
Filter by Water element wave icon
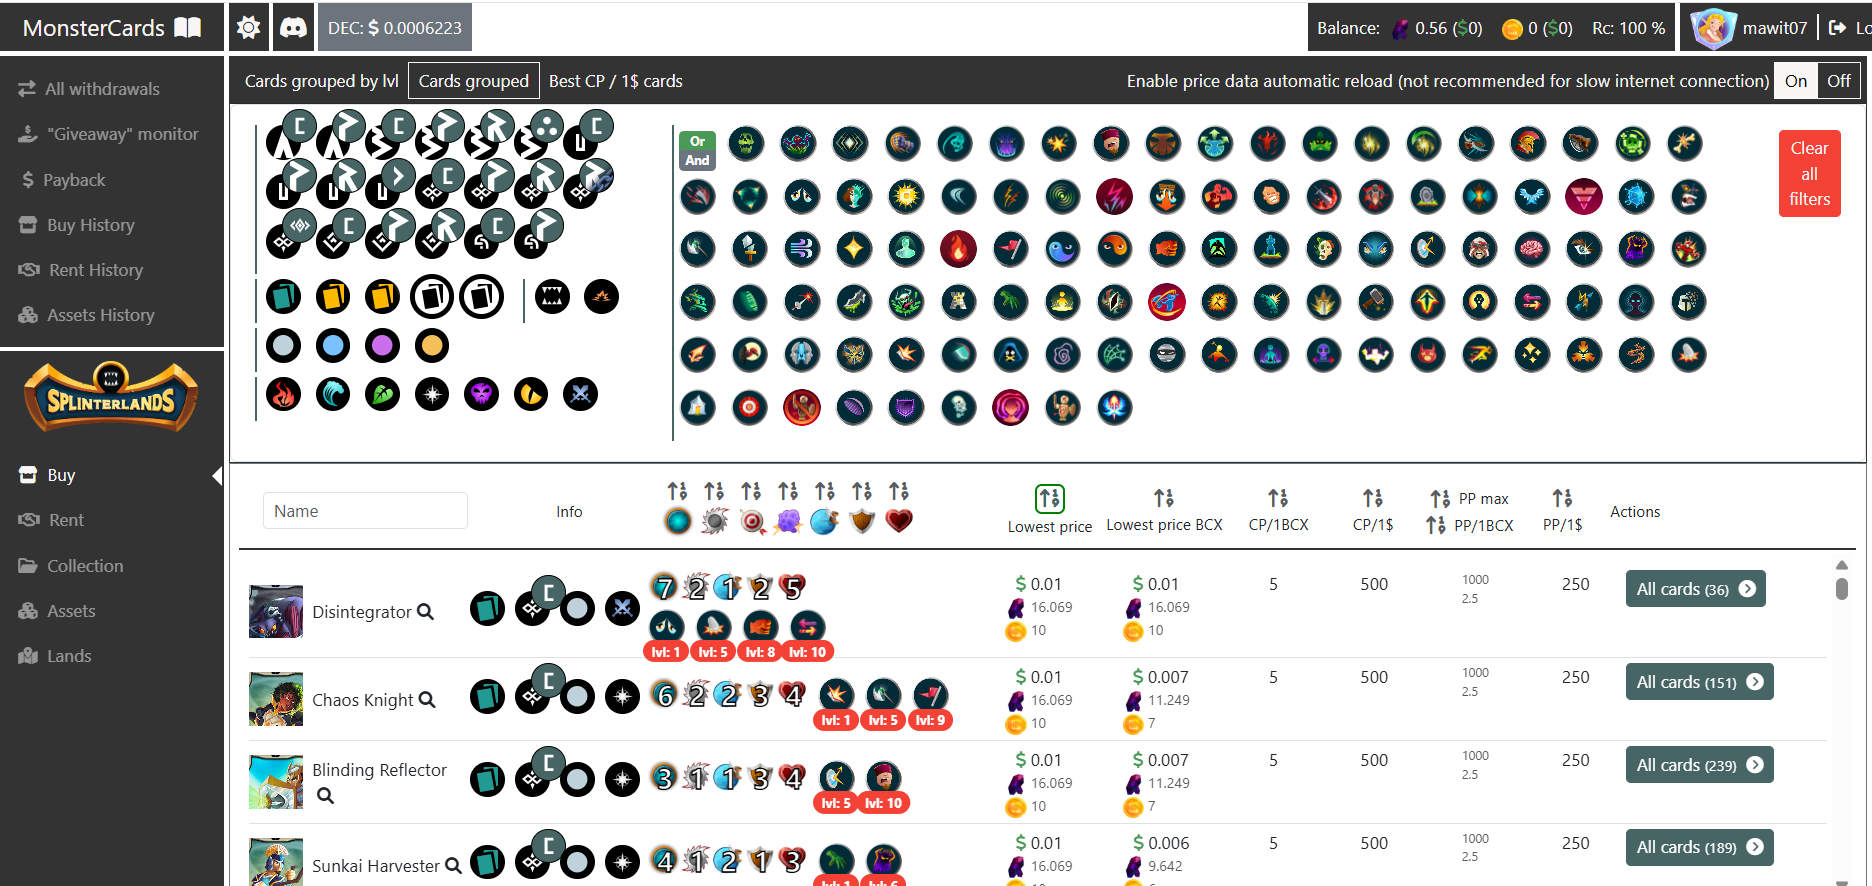tap(333, 395)
